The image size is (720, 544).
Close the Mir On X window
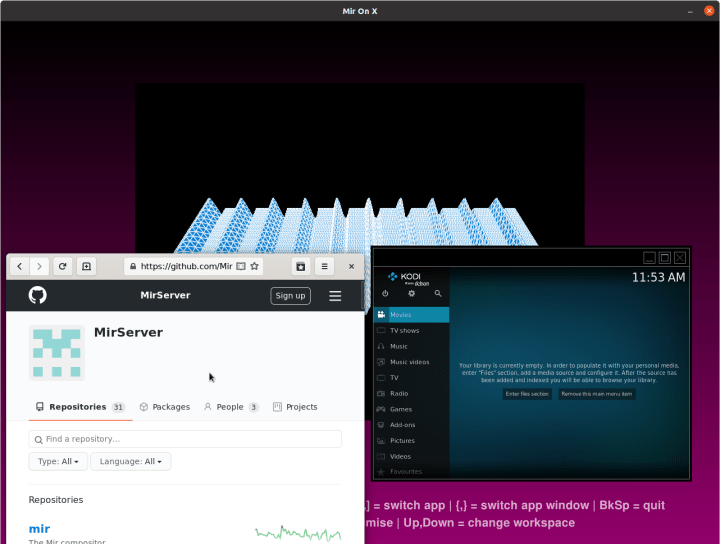(709, 11)
